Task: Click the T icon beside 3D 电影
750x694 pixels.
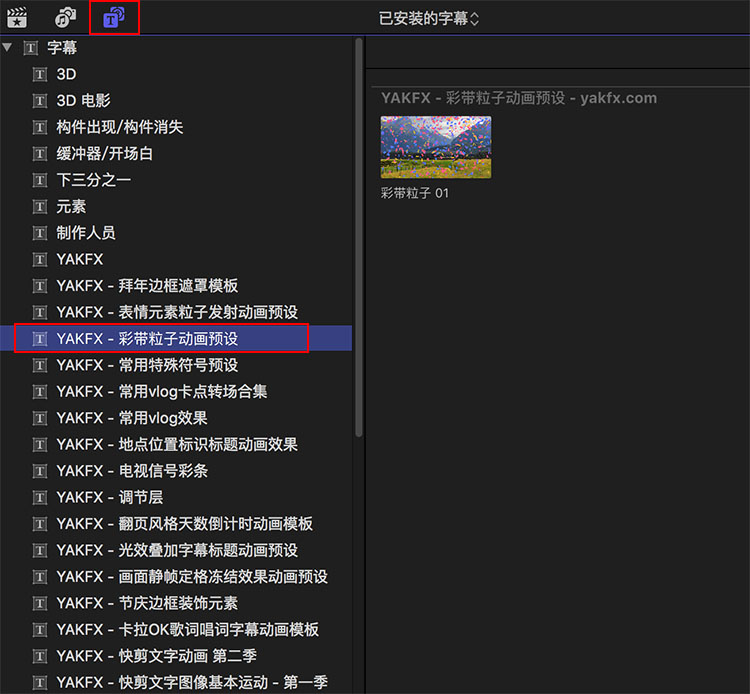Action: [x=40, y=101]
